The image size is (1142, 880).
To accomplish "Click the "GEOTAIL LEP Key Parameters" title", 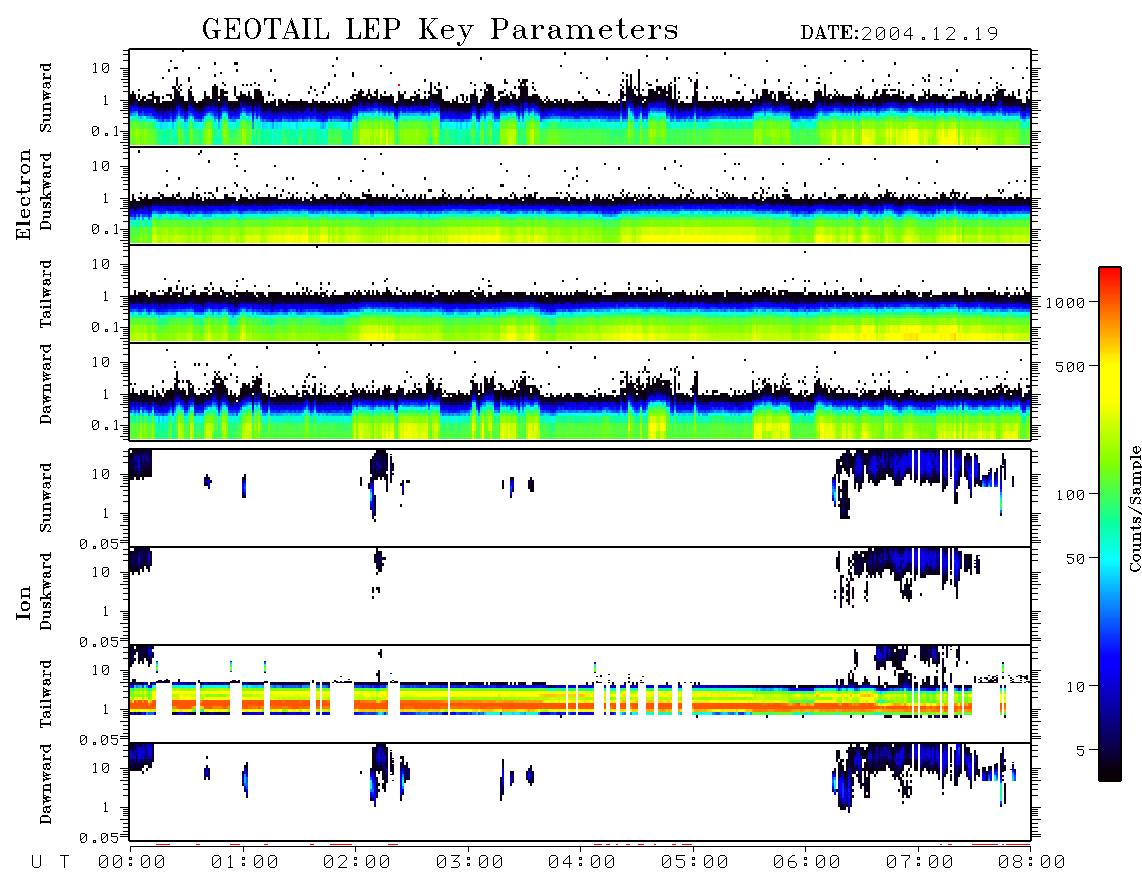I will click(x=440, y=30).
